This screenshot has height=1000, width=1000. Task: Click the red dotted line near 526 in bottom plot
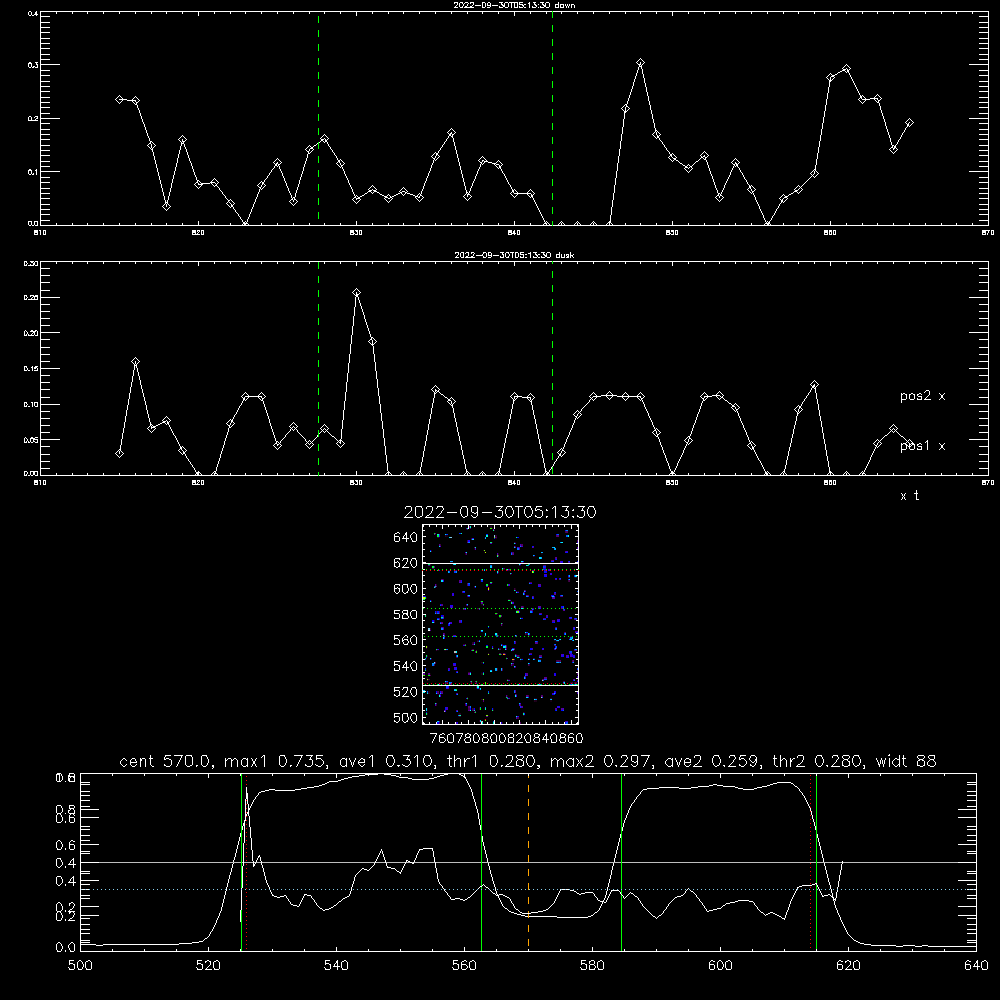pyautogui.click(x=246, y=861)
